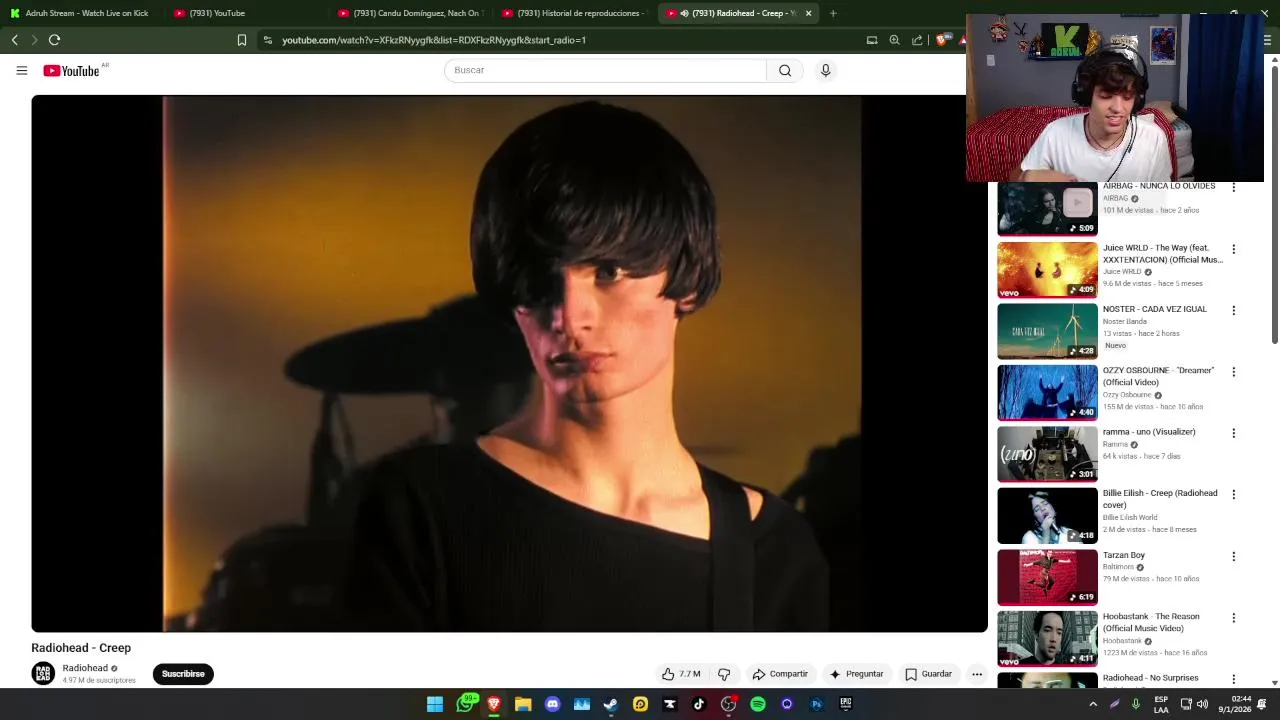Open Hoobastank The Reason thumbnail

[1047, 638]
